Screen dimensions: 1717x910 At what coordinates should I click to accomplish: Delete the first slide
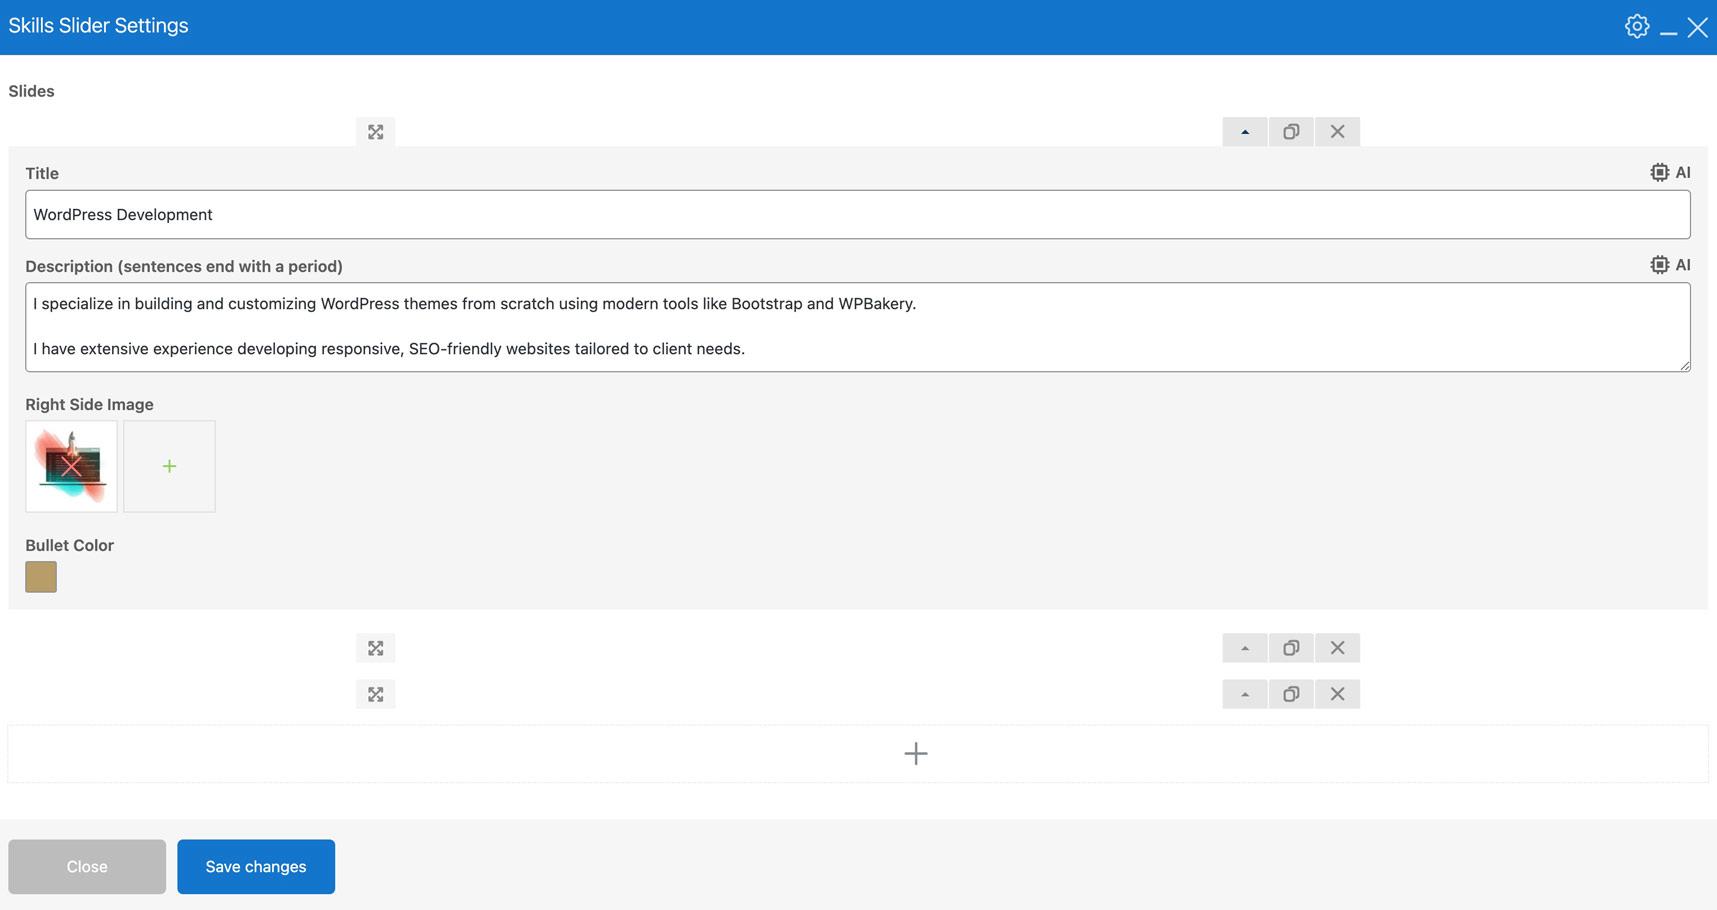pyautogui.click(x=1337, y=132)
